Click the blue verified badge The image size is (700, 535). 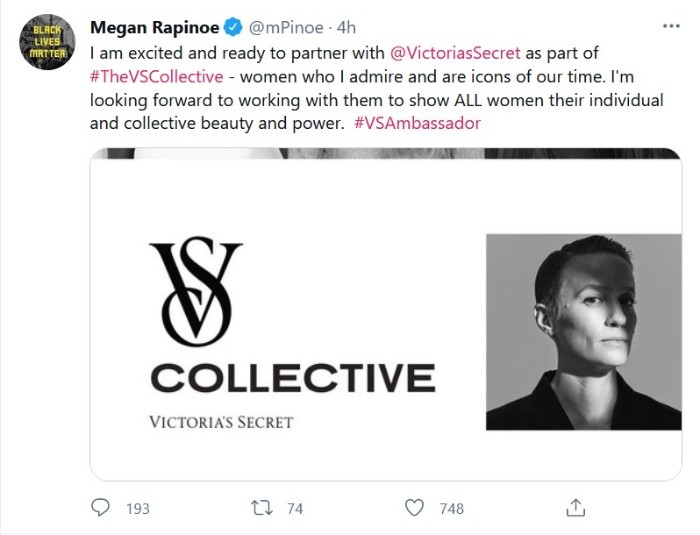tap(230, 27)
